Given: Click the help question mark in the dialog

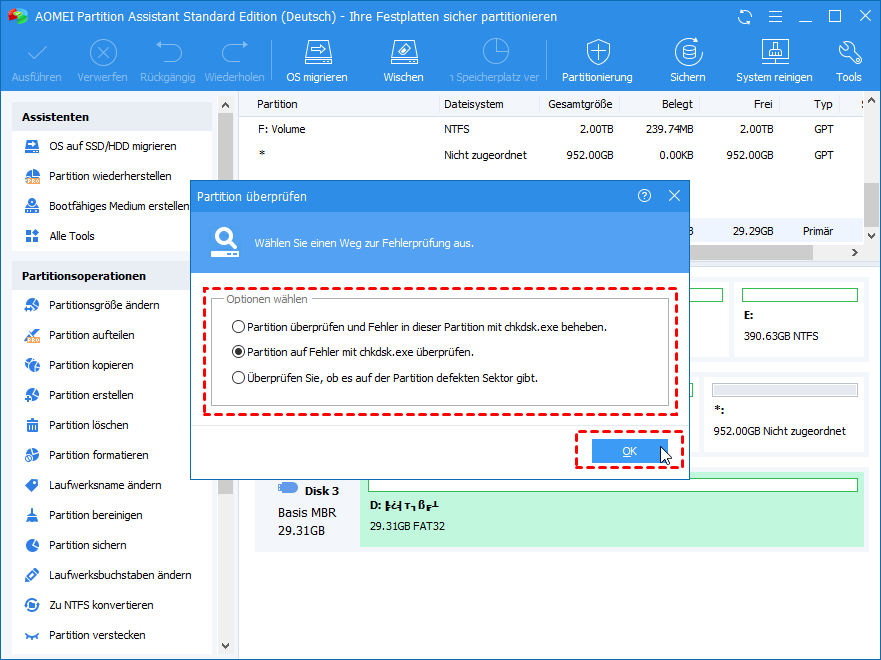Looking at the screenshot, I should point(644,195).
